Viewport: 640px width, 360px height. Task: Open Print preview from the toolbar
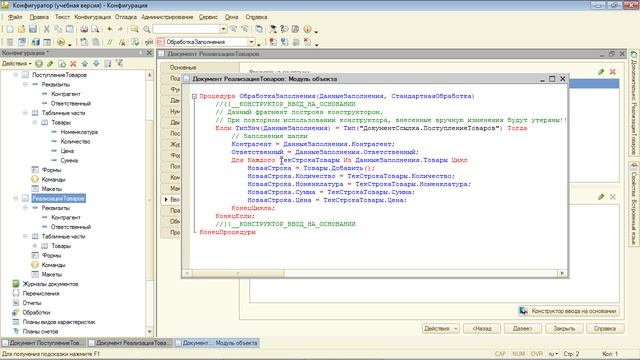[x=95, y=29]
